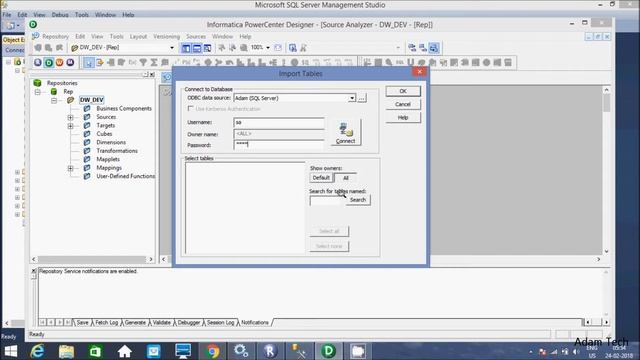640x360 pixels.
Task: Select All show owners toggle
Action: [346, 178]
